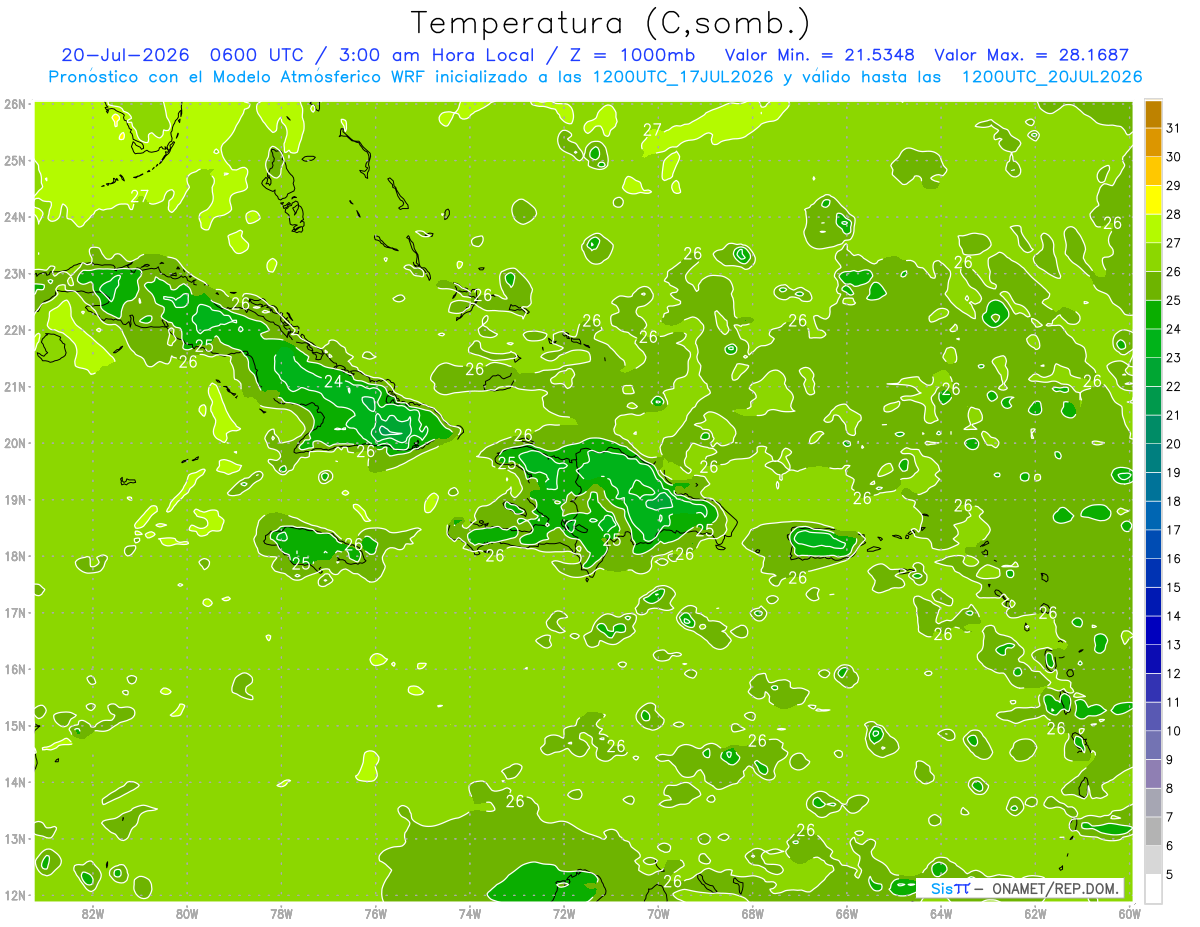Click the '3:00 am Hora Local' text
Screen dimensions: 1200x927
coord(436,55)
